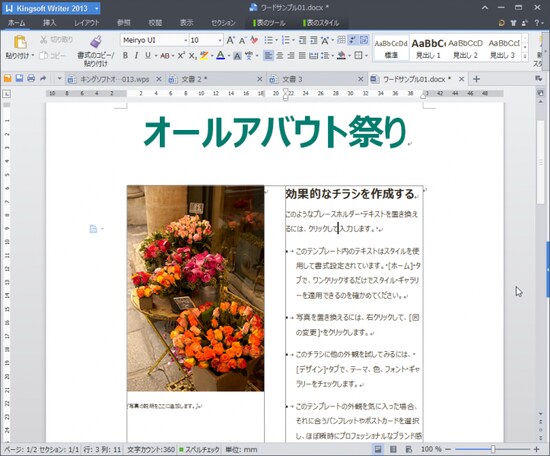Close the 文書 2 document tab
The width and height of the screenshot is (550, 456).
[x=260, y=79]
